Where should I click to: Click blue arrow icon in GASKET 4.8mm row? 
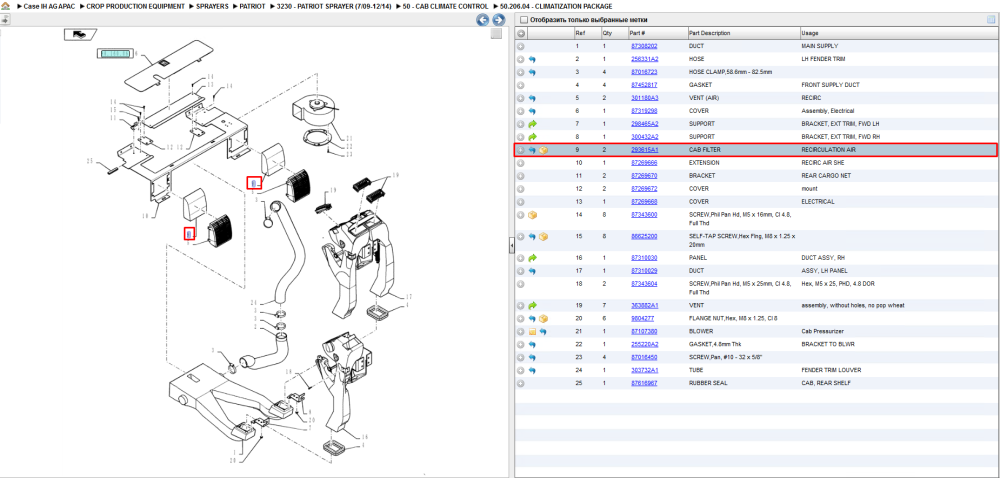point(533,344)
